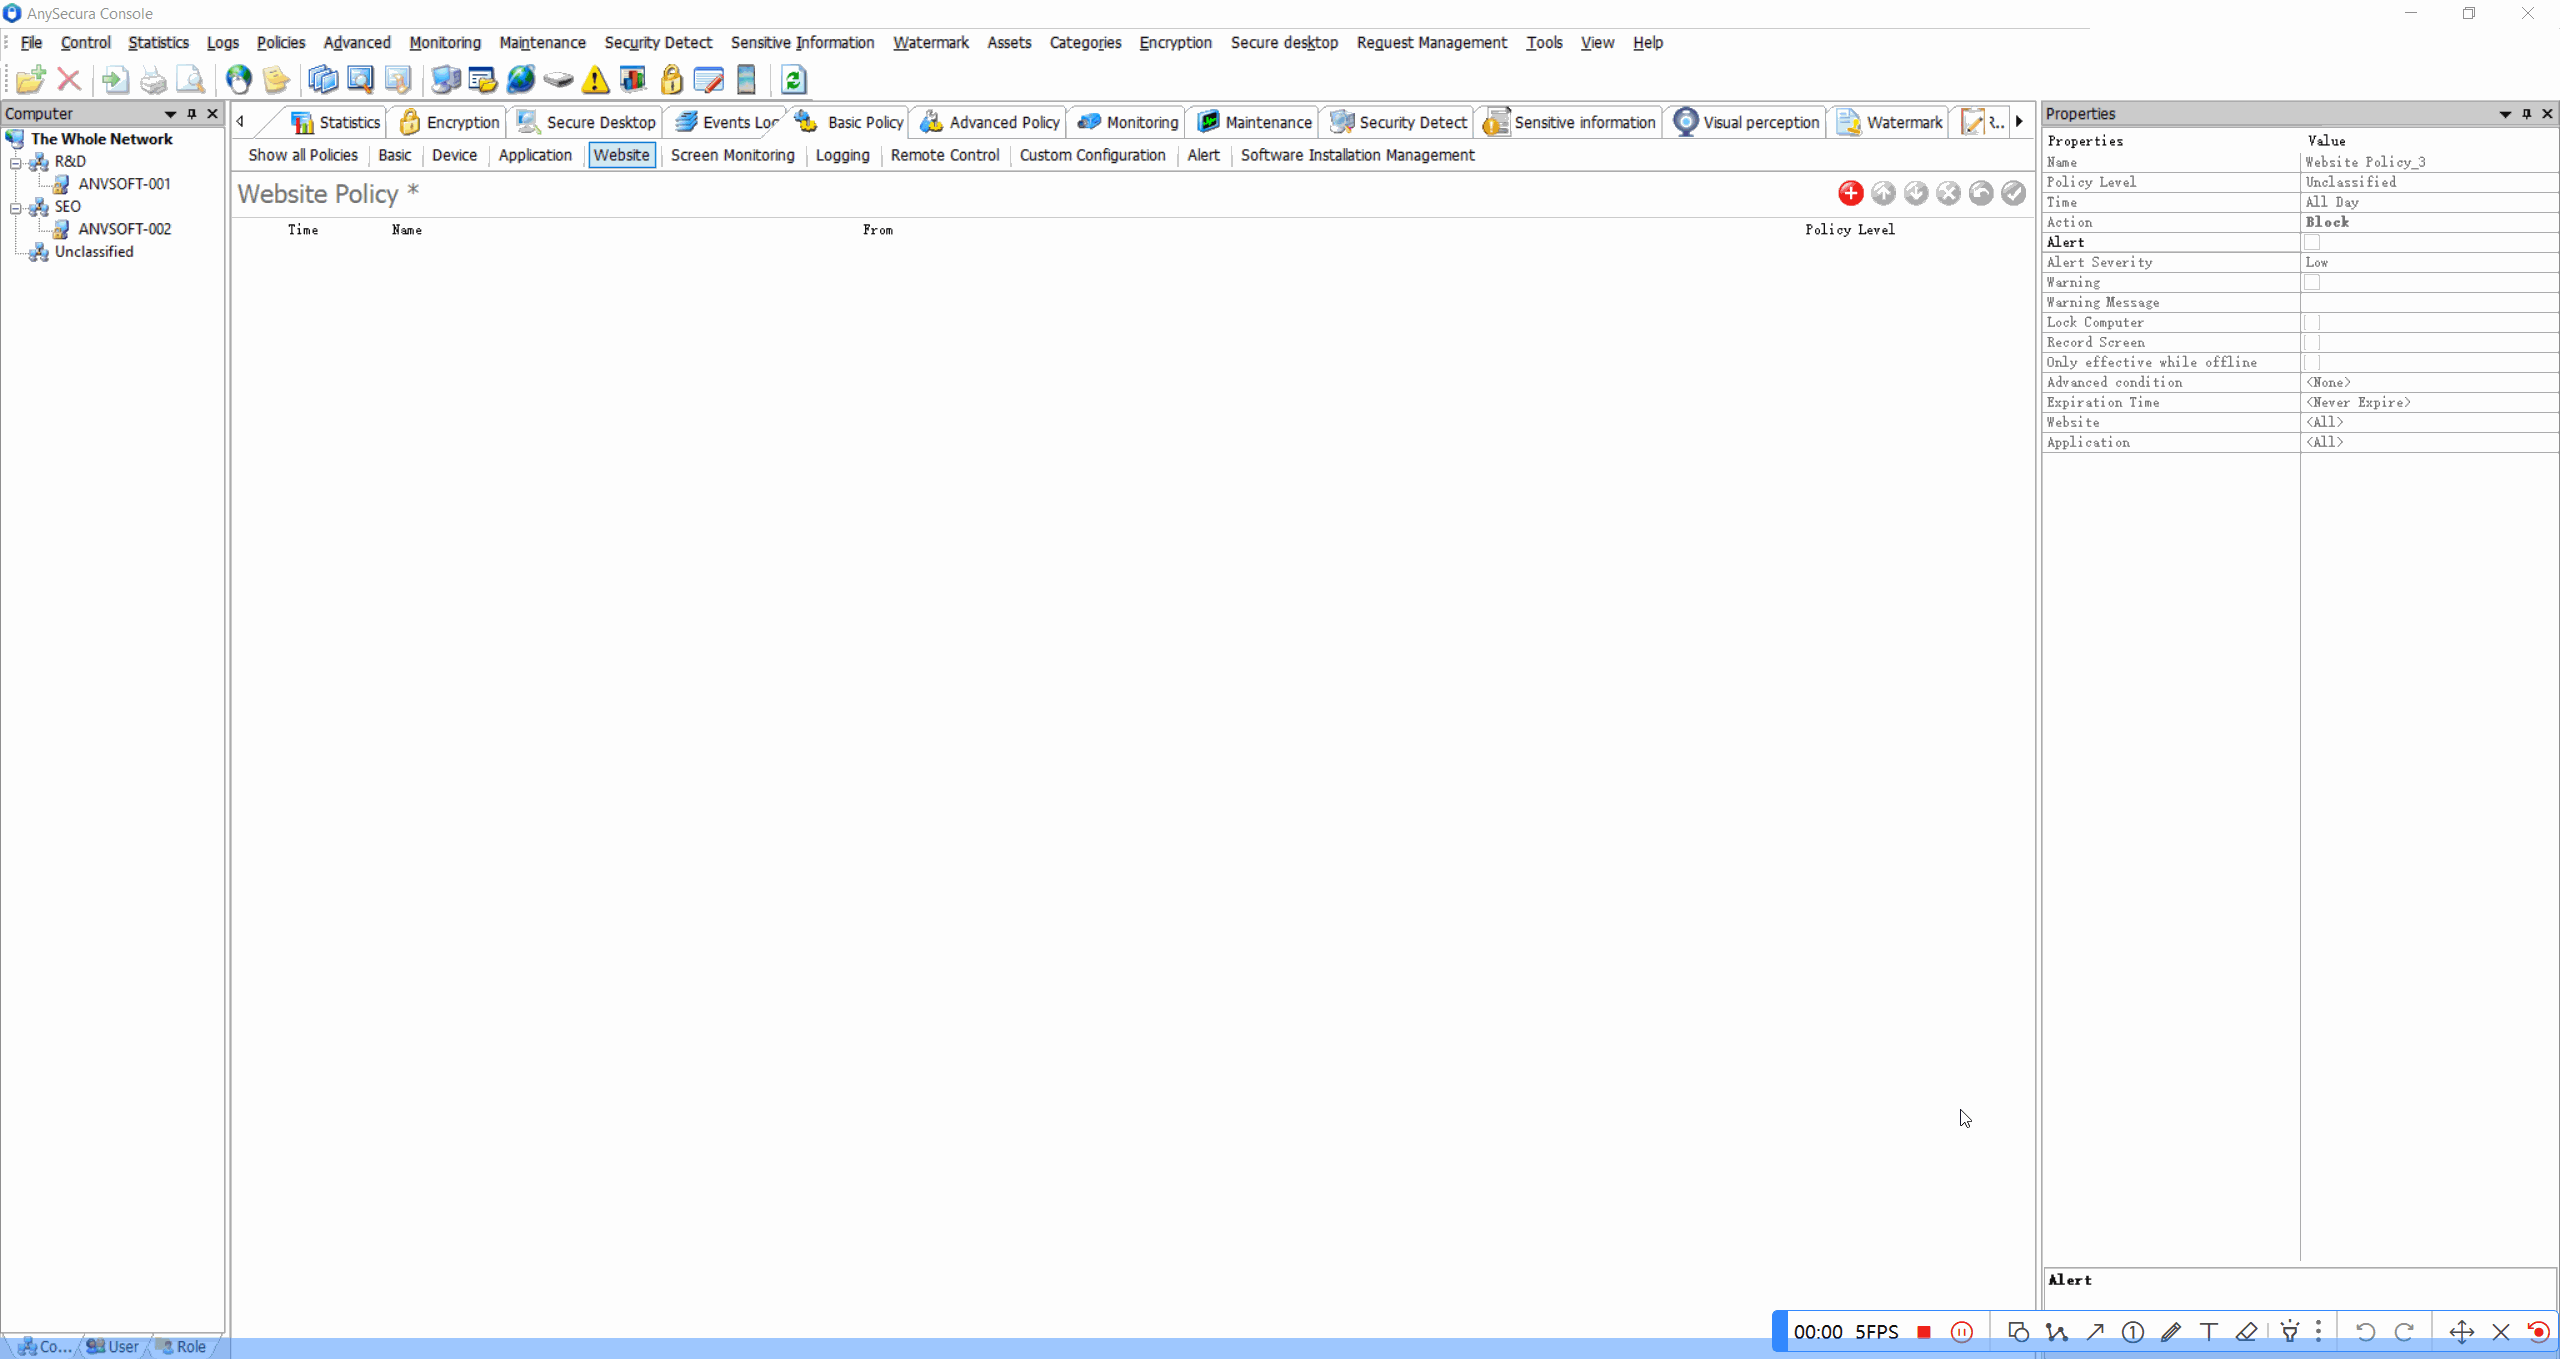The image size is (2560, 1359).
Task: Click the green refresh icon in toolbar
Action: 793,80
